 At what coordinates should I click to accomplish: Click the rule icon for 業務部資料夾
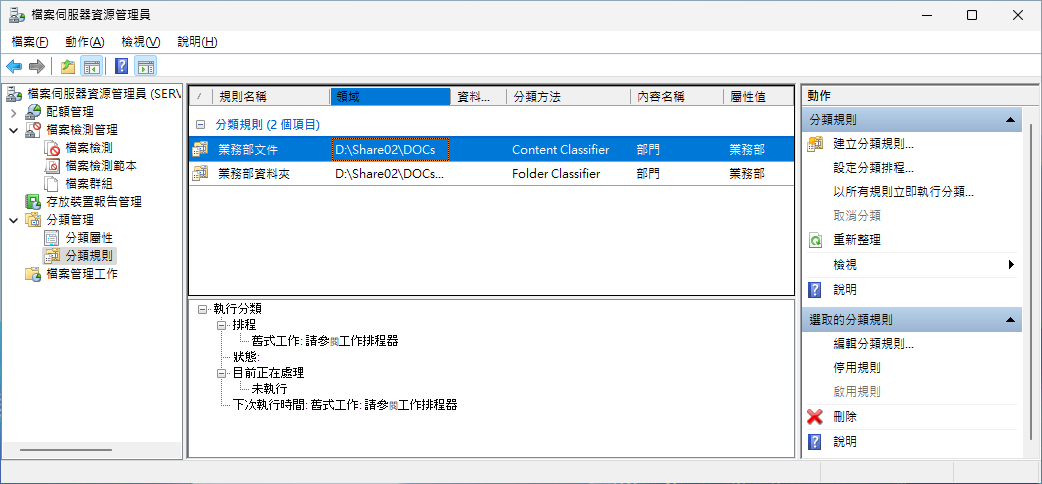point(200,174)
